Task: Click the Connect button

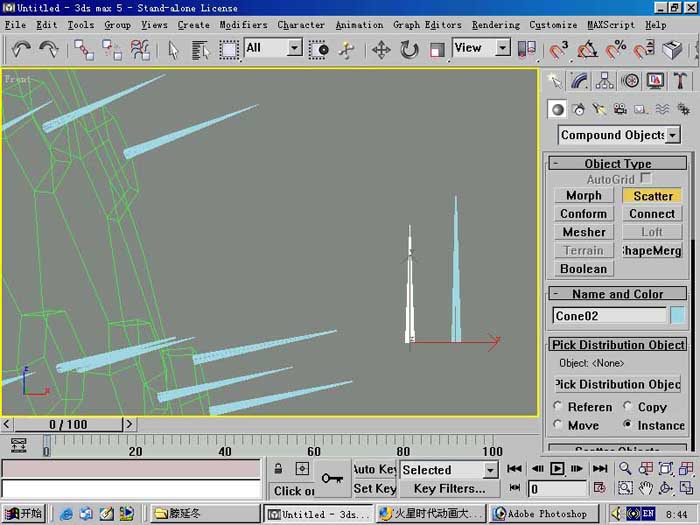Action: click(652, 214)
